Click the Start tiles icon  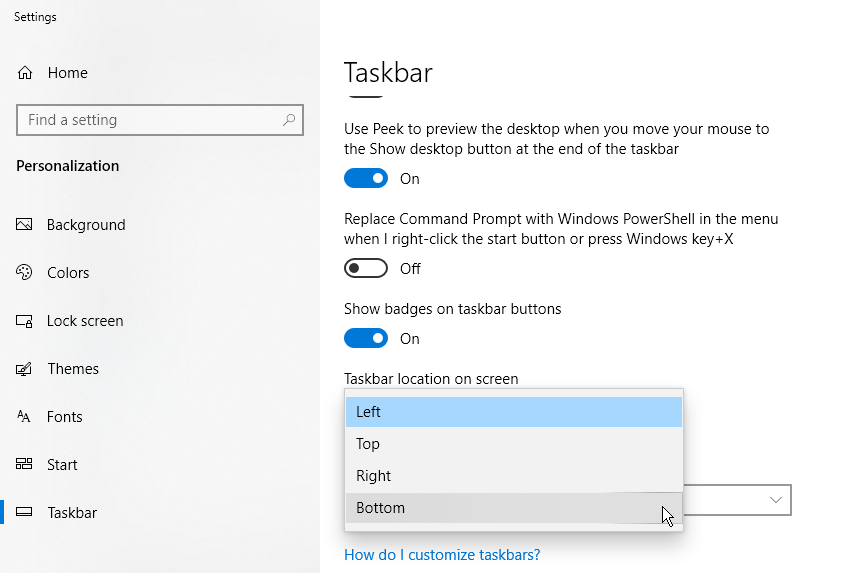tap(24, 464)
